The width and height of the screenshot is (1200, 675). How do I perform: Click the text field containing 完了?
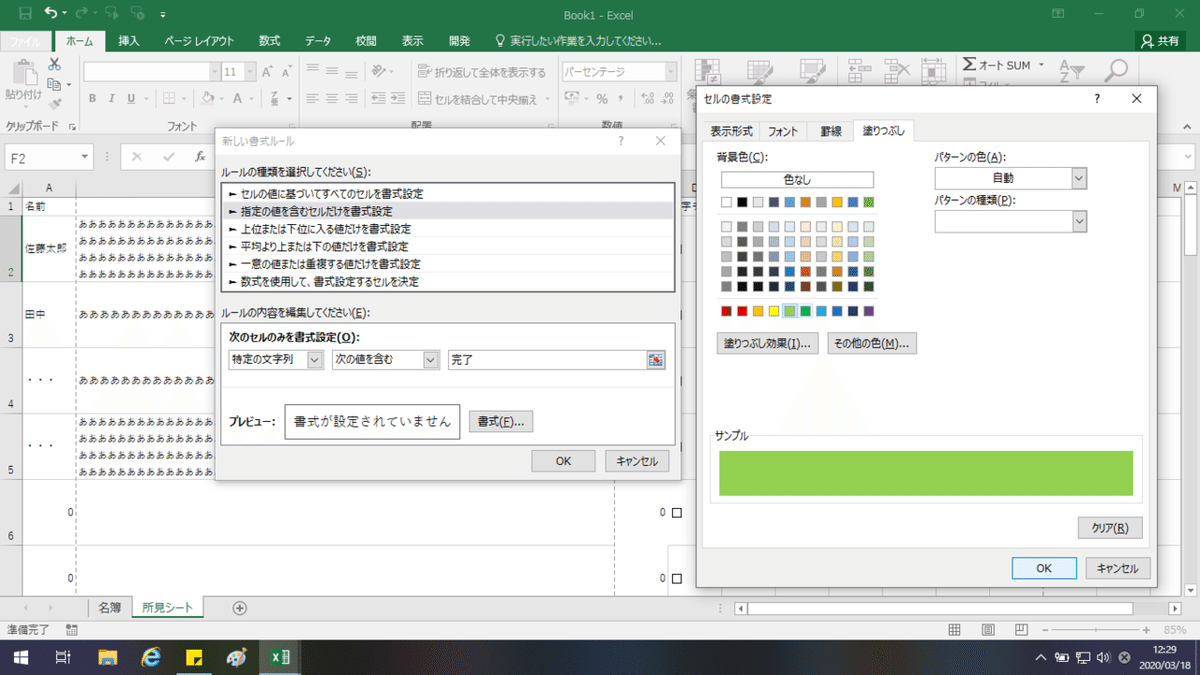point(548,360)
